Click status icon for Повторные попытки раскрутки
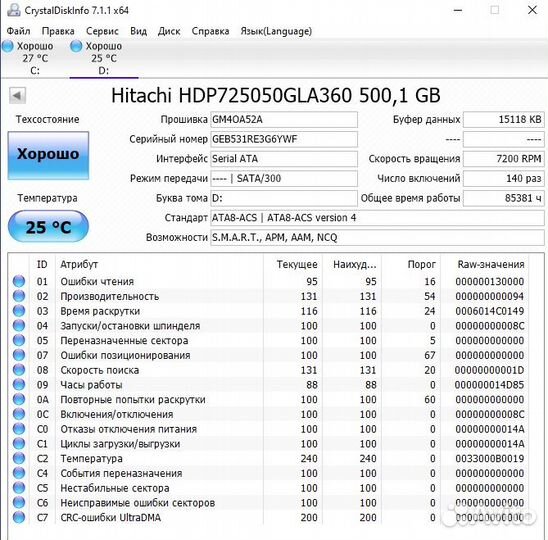The image size is (548, 540). tap(19, 399)
